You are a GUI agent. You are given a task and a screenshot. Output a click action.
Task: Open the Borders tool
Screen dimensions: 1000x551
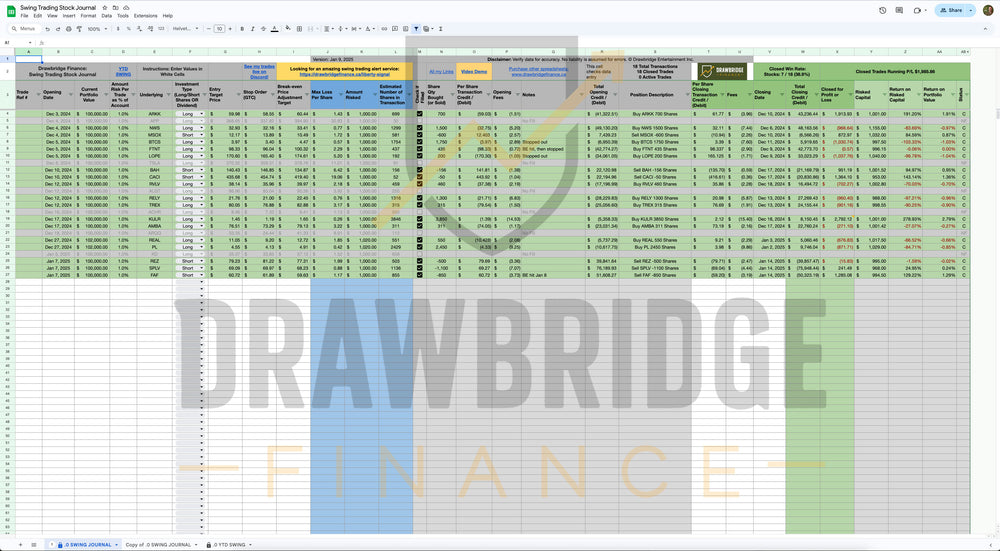[x=299, y=29]
